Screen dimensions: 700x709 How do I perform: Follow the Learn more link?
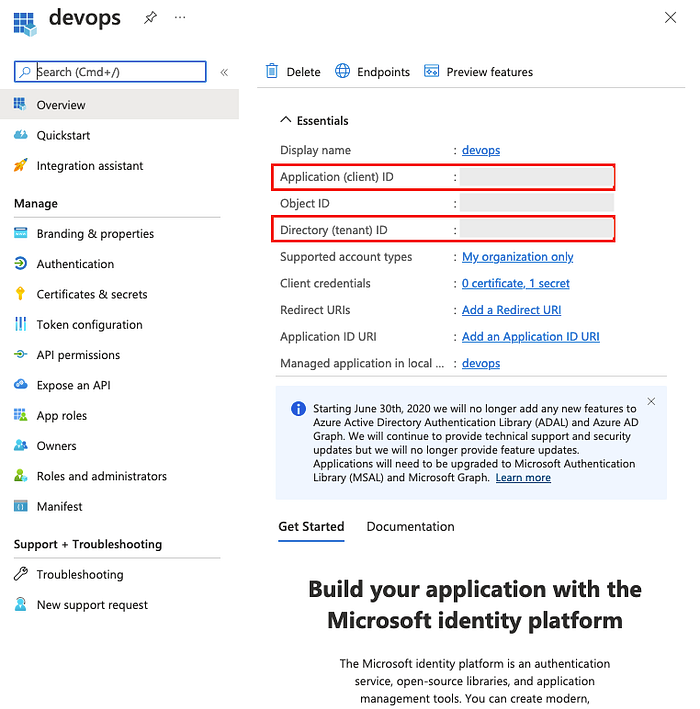[523, 478]
